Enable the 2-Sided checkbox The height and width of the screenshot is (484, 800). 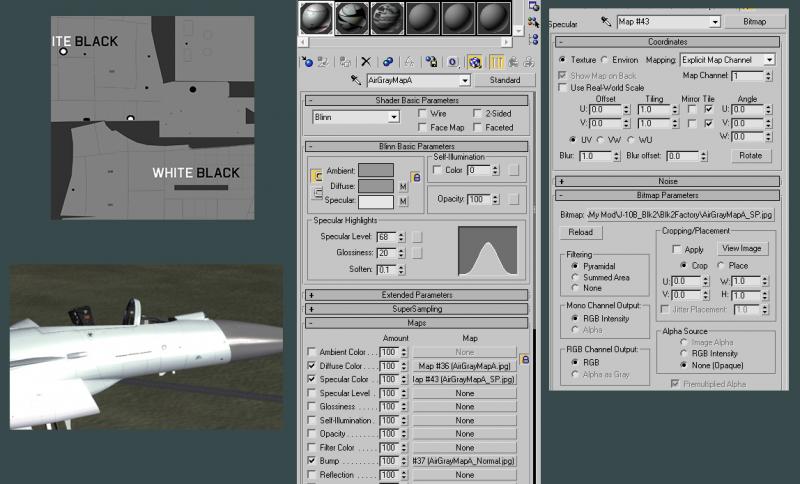click(478, 113)
